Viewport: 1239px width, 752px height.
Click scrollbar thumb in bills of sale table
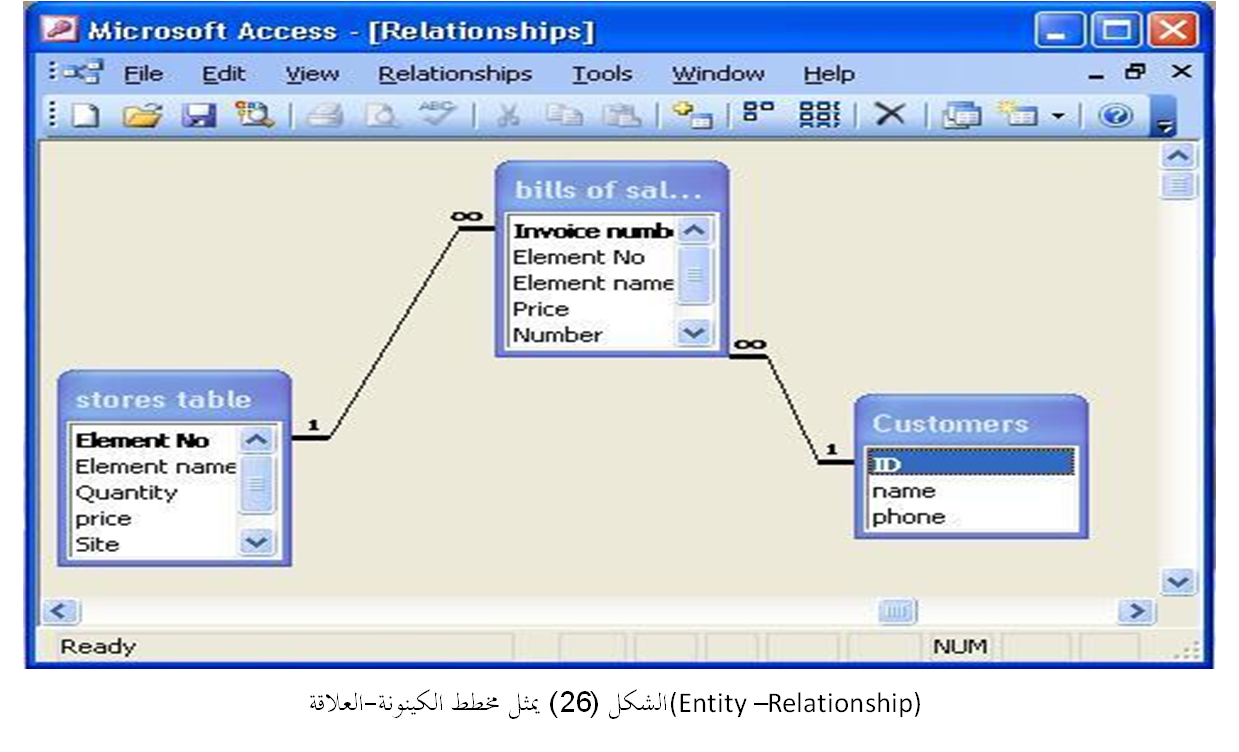point(694,276)
